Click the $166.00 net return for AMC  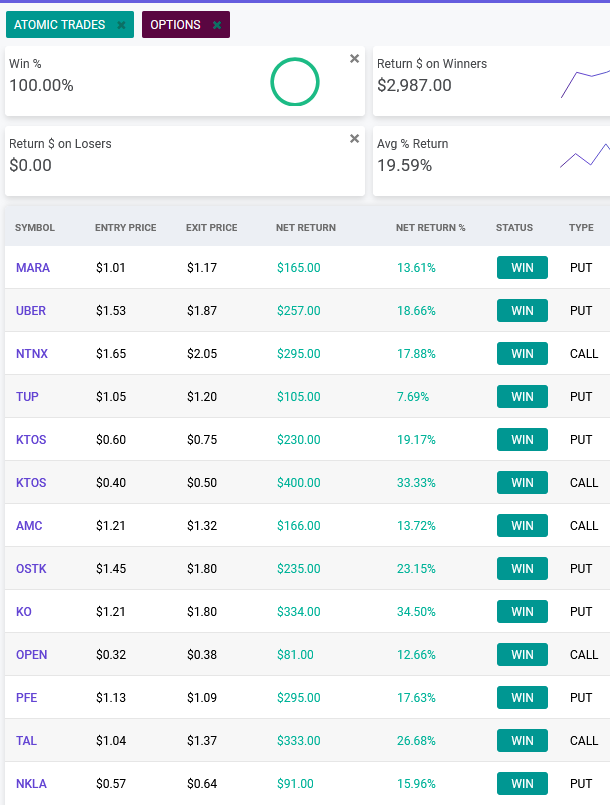[299, 526]
